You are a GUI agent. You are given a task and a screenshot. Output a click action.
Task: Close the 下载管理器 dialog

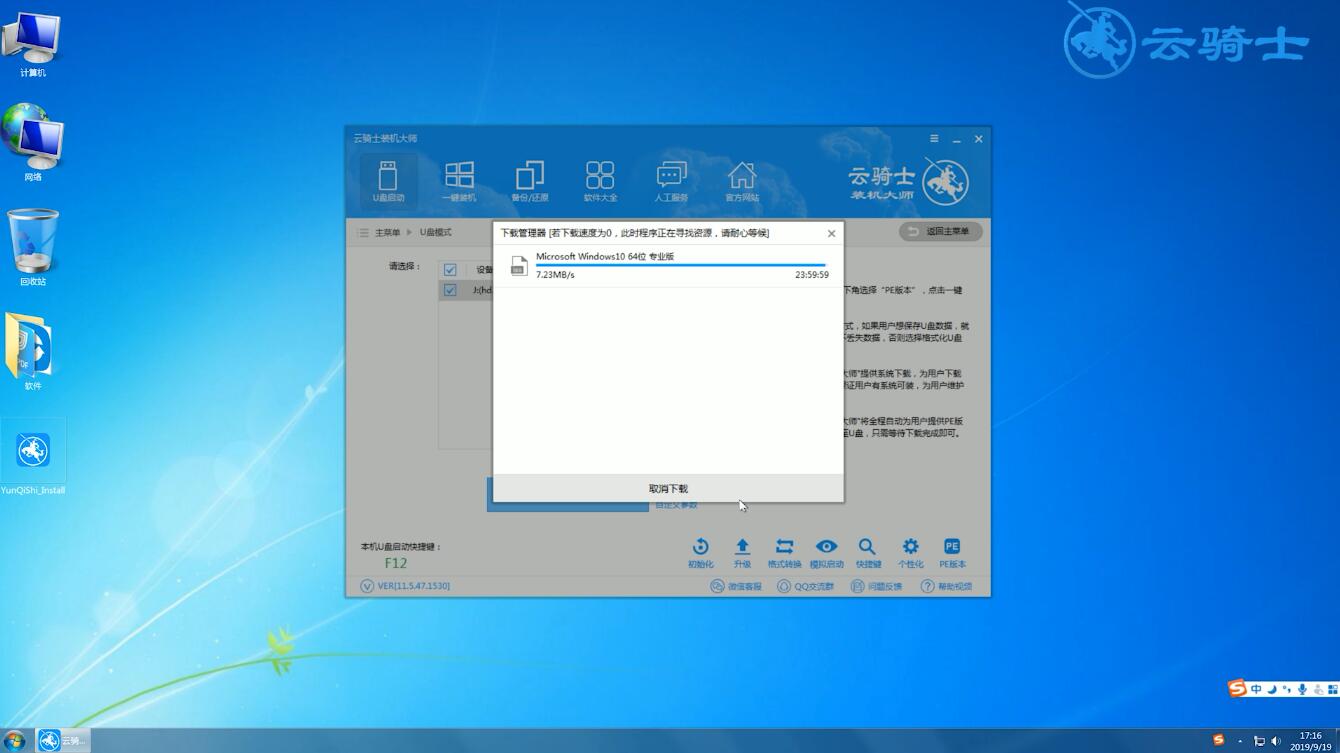(x=831, y=234)
